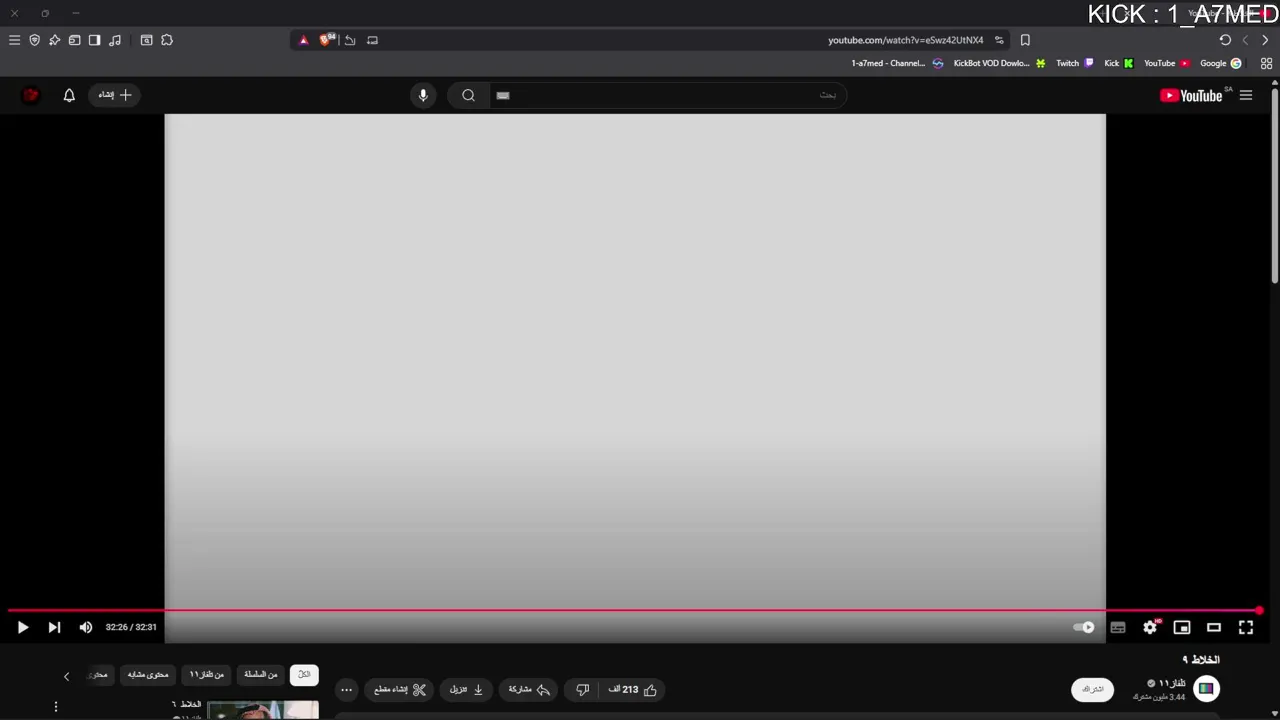Open the KickBot VOD Downloader bookmark
This screenshot has width=1280, height=720.
click(x=1000, y=63)
